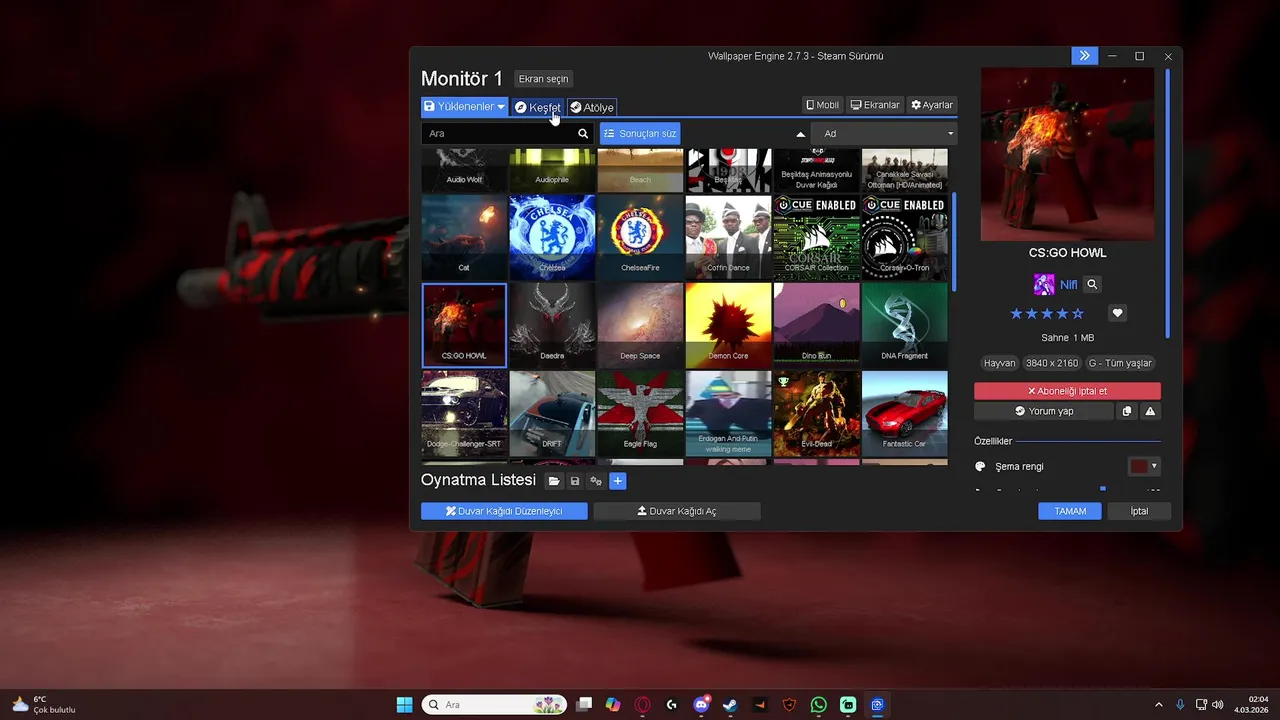
Task: Click the İptal cancel button
Action: pos(1139,511)
